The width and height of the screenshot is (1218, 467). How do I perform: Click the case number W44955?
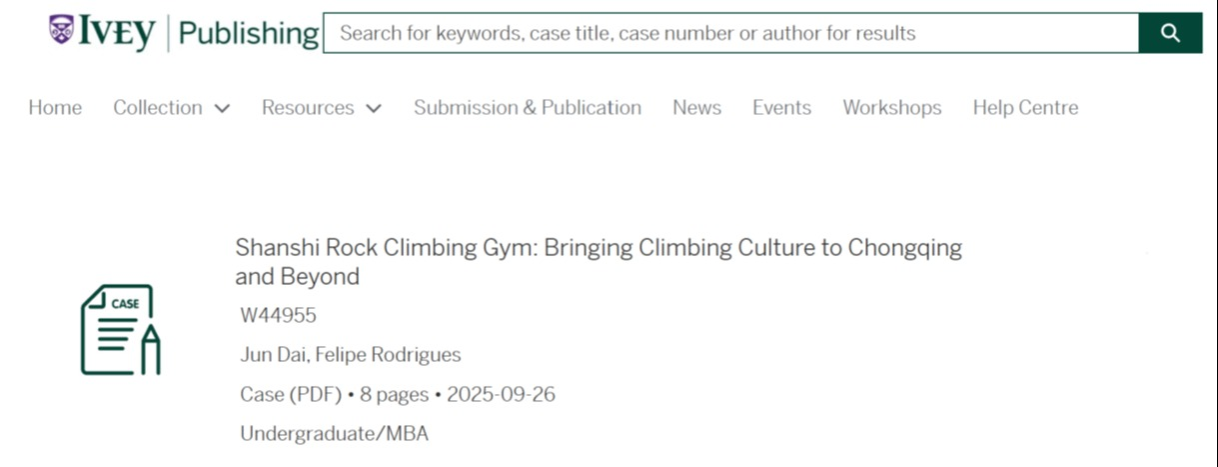coord(278,316)
